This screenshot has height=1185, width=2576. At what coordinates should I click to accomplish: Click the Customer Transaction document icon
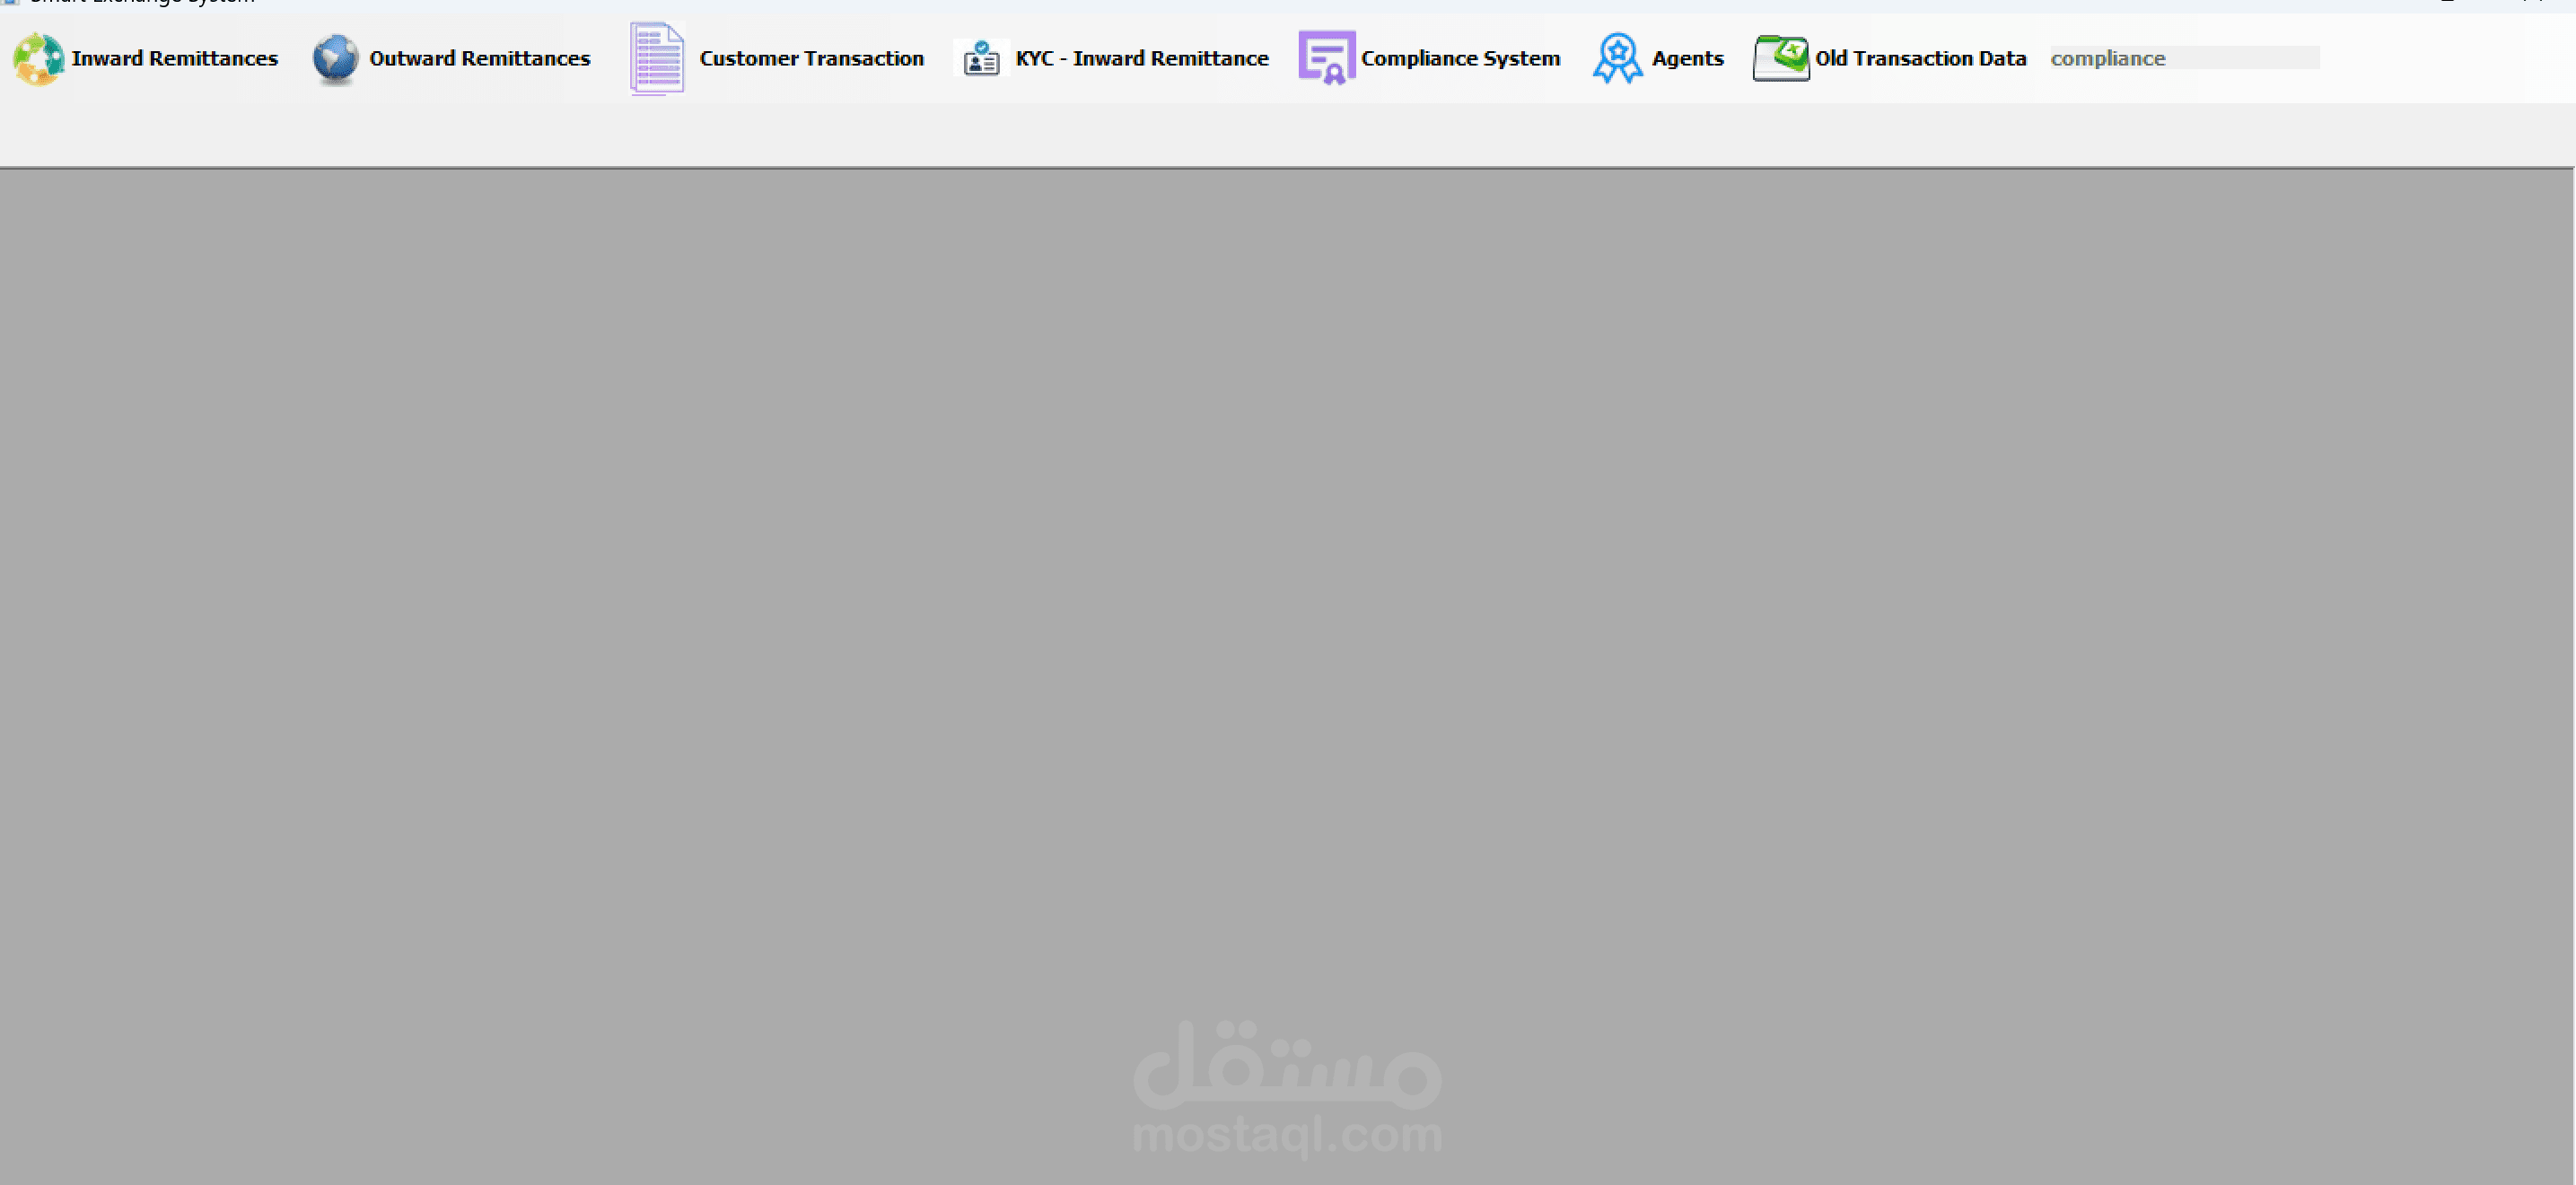657,59
